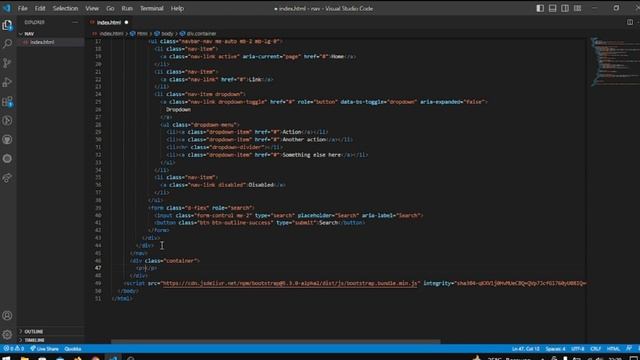Click the "Dropdown" text on line 26
This screenshot has width=640, height=360.
(x=178, y=109)
